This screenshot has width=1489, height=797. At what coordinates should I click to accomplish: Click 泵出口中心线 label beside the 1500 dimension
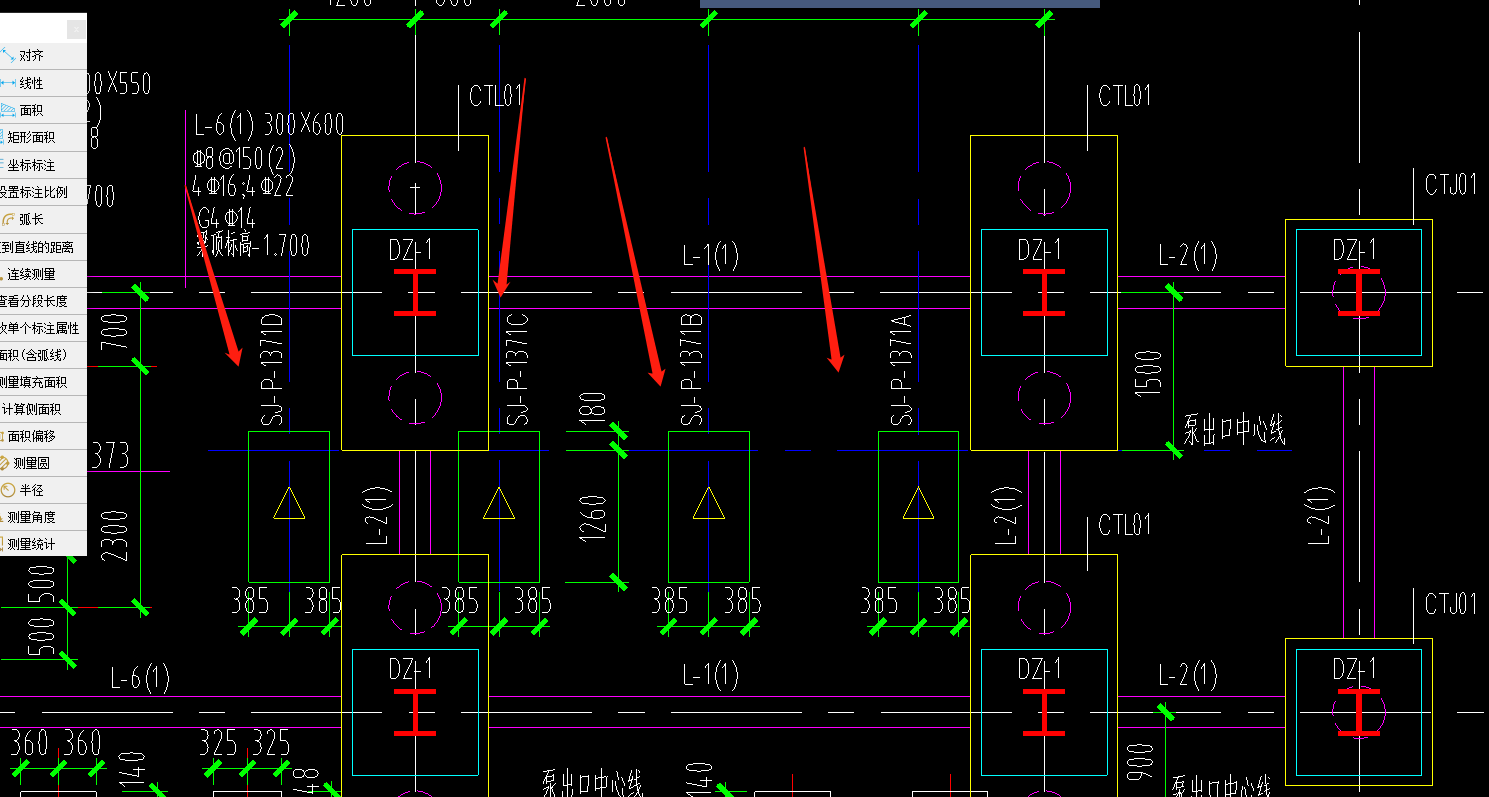pyautogui.click(x=1234, y=430)
